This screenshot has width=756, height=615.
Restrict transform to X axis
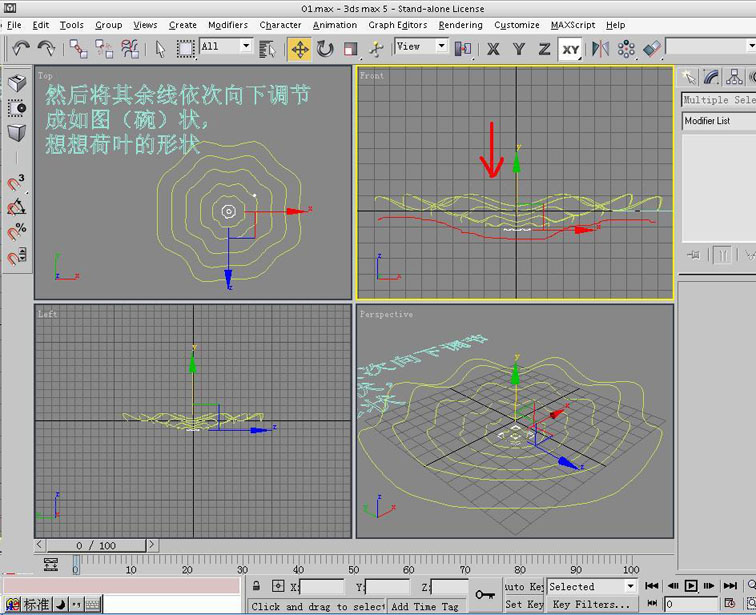pos(493,49)
